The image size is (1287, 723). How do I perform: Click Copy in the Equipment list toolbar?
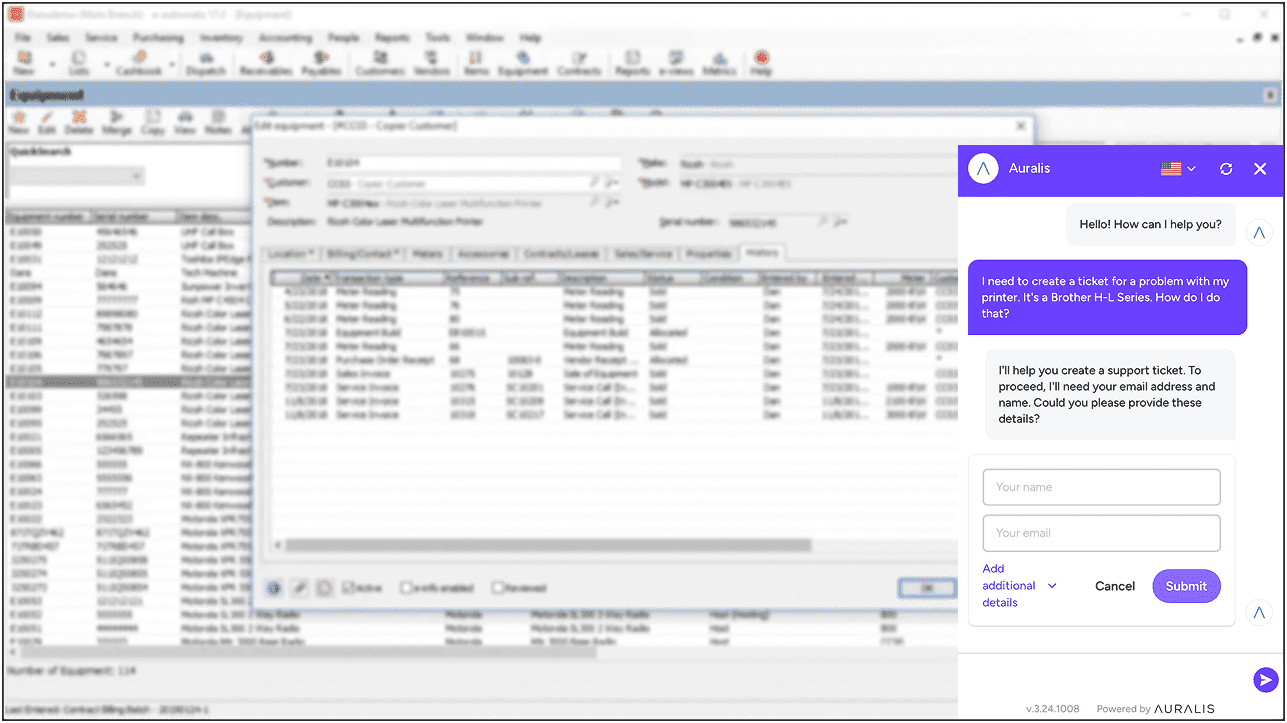152,122
